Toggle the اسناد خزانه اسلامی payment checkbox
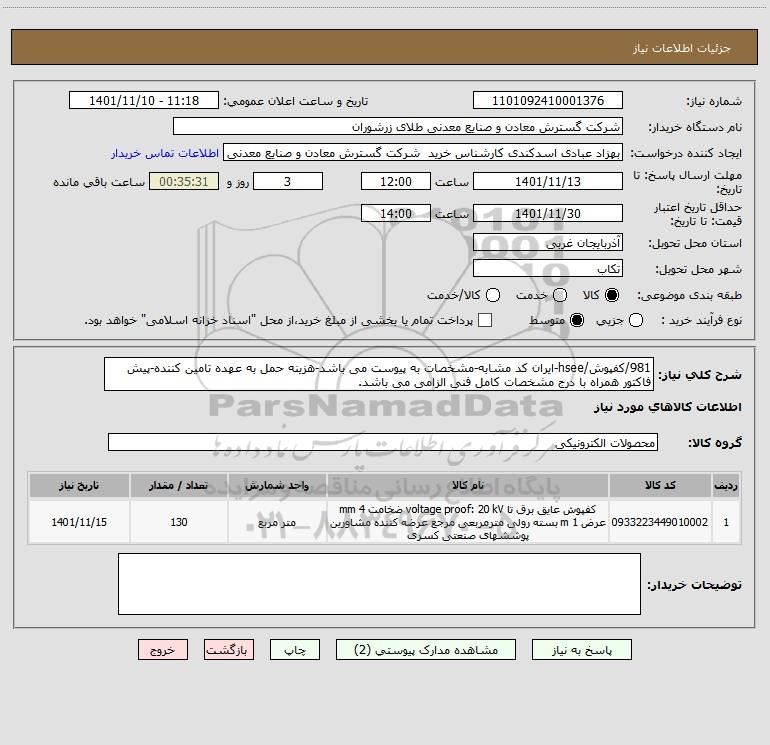This screenshot has width=770, height=745. (485, 320)
